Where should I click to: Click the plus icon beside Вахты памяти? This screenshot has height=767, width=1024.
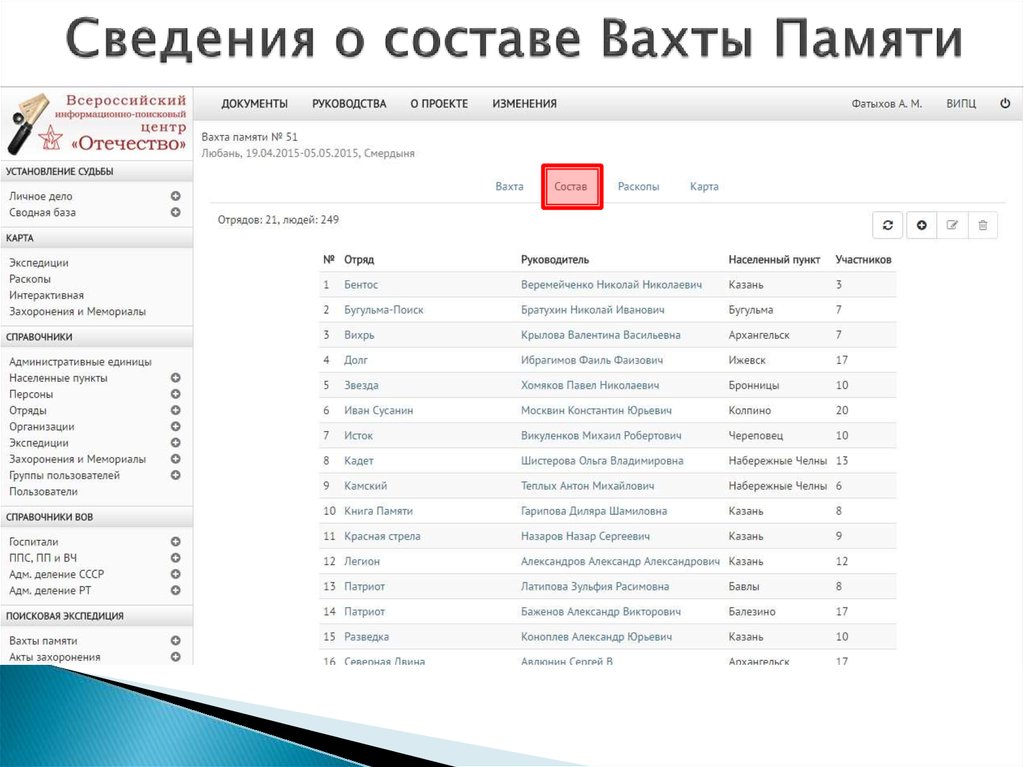tap(176, 640)
